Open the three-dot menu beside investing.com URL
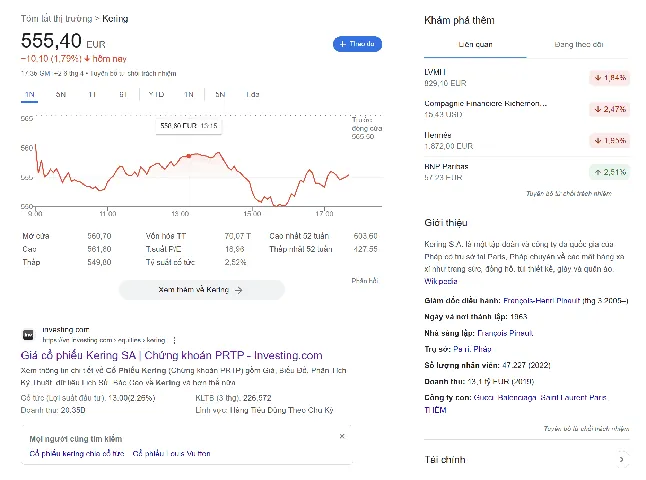Image resolution: width=646 pixels, height=480 pixels. click(x=175, y=340)
